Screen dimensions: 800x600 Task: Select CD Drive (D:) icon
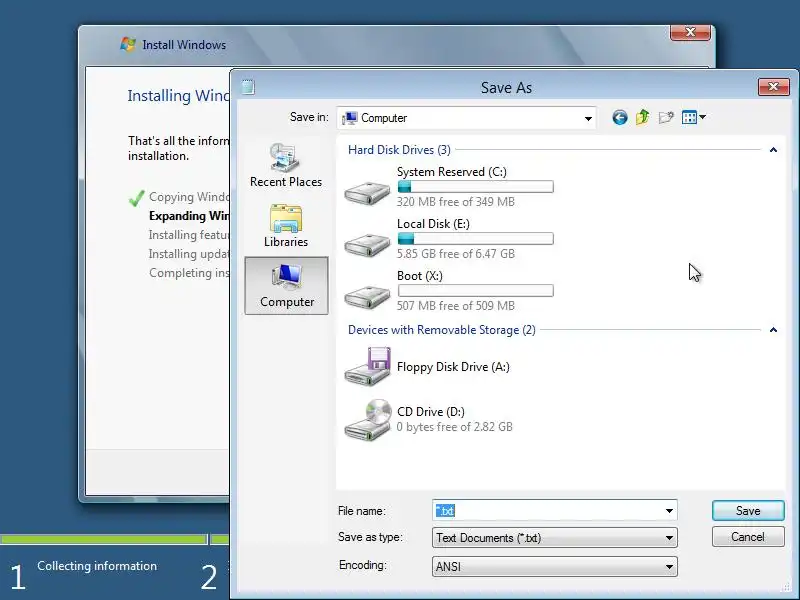367,420
